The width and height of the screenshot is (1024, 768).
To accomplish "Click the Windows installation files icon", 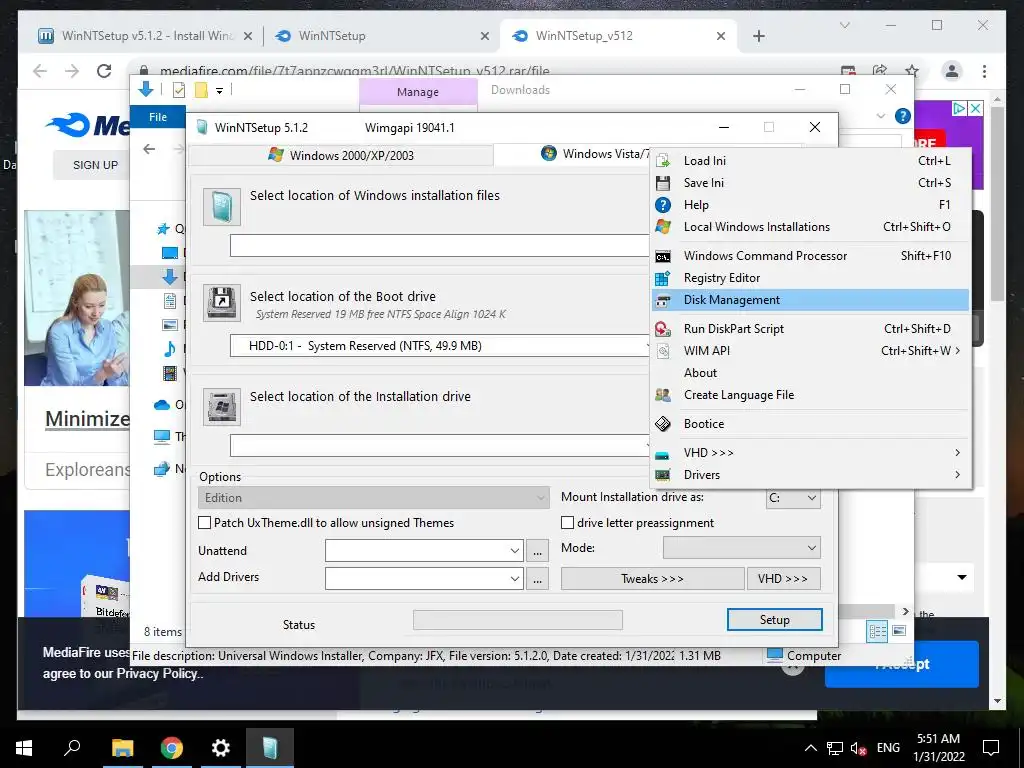I will click(x=222, y=207).
